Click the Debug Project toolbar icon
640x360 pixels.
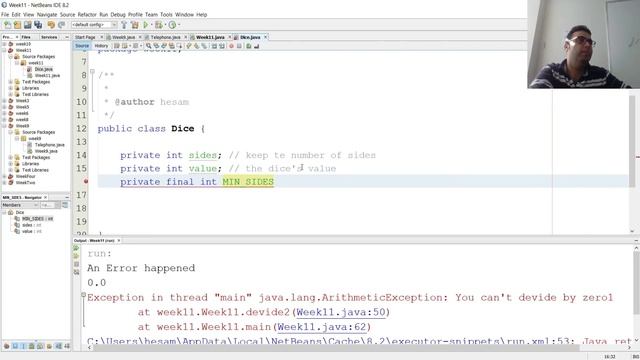[158, 25]
